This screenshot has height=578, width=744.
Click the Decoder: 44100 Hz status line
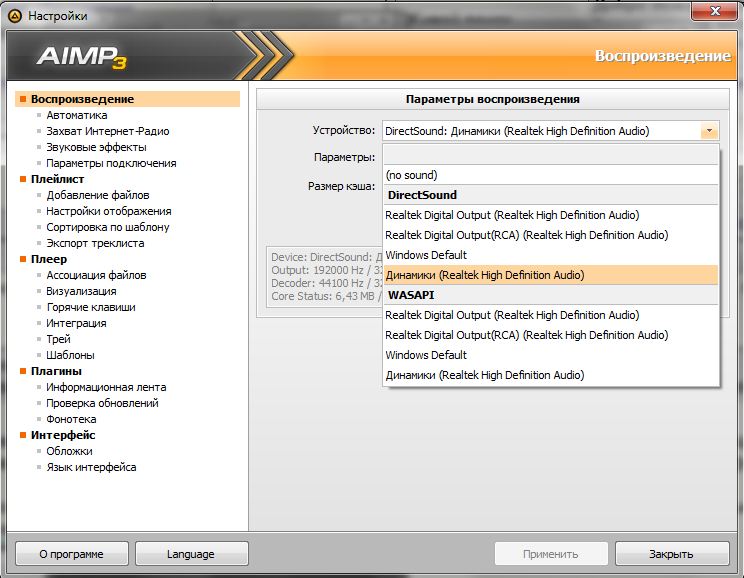(326, 283)
